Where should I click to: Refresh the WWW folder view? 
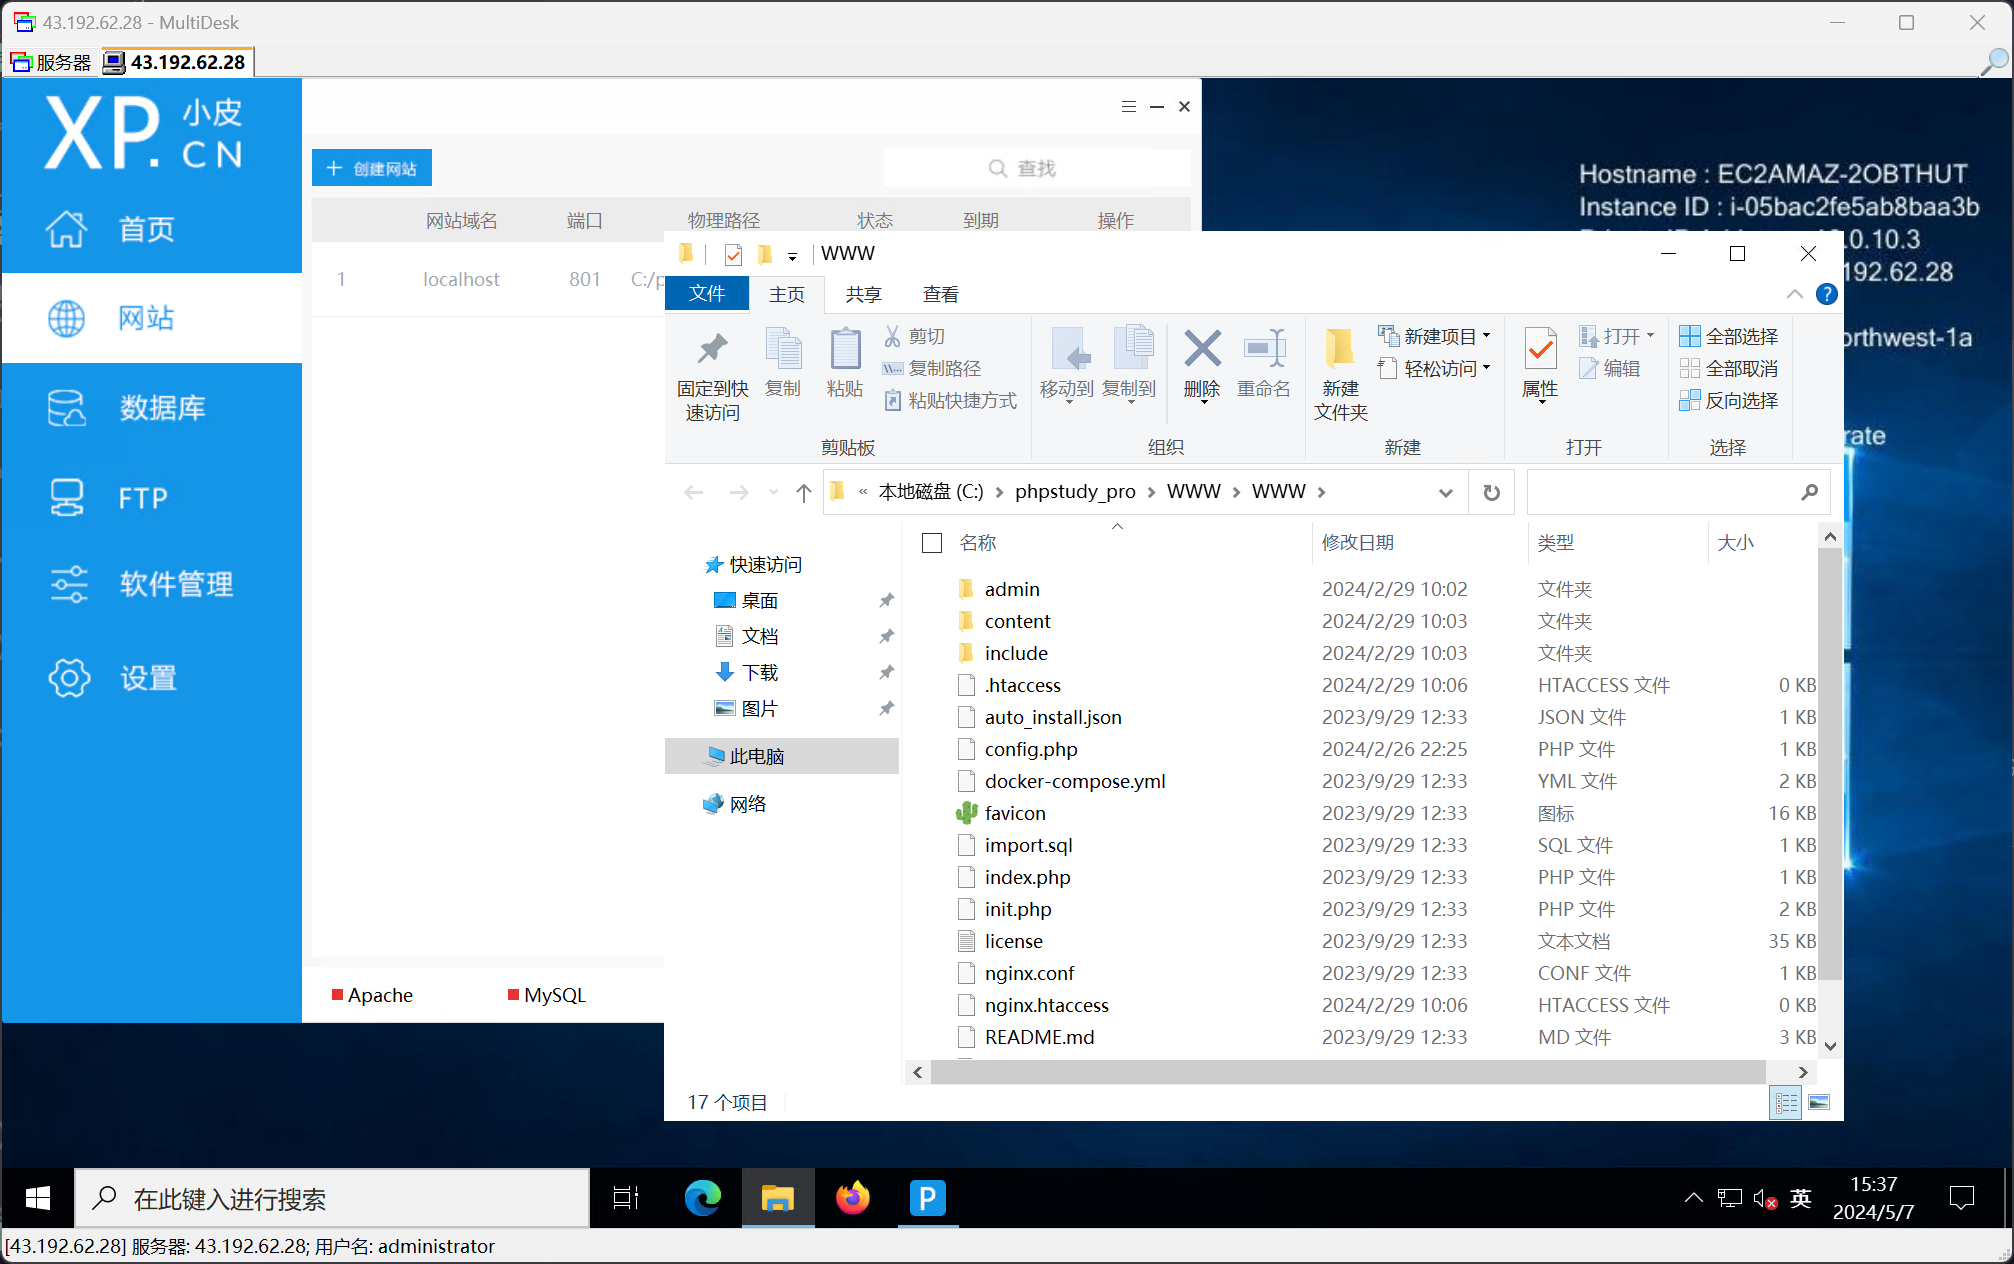[x=1491, y=492]
